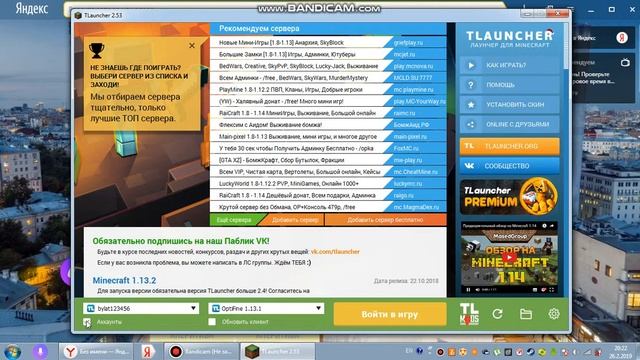Click the share icon beside Online с друзьями
Screen dimensions: 640x360
click(x=471, y=124)
